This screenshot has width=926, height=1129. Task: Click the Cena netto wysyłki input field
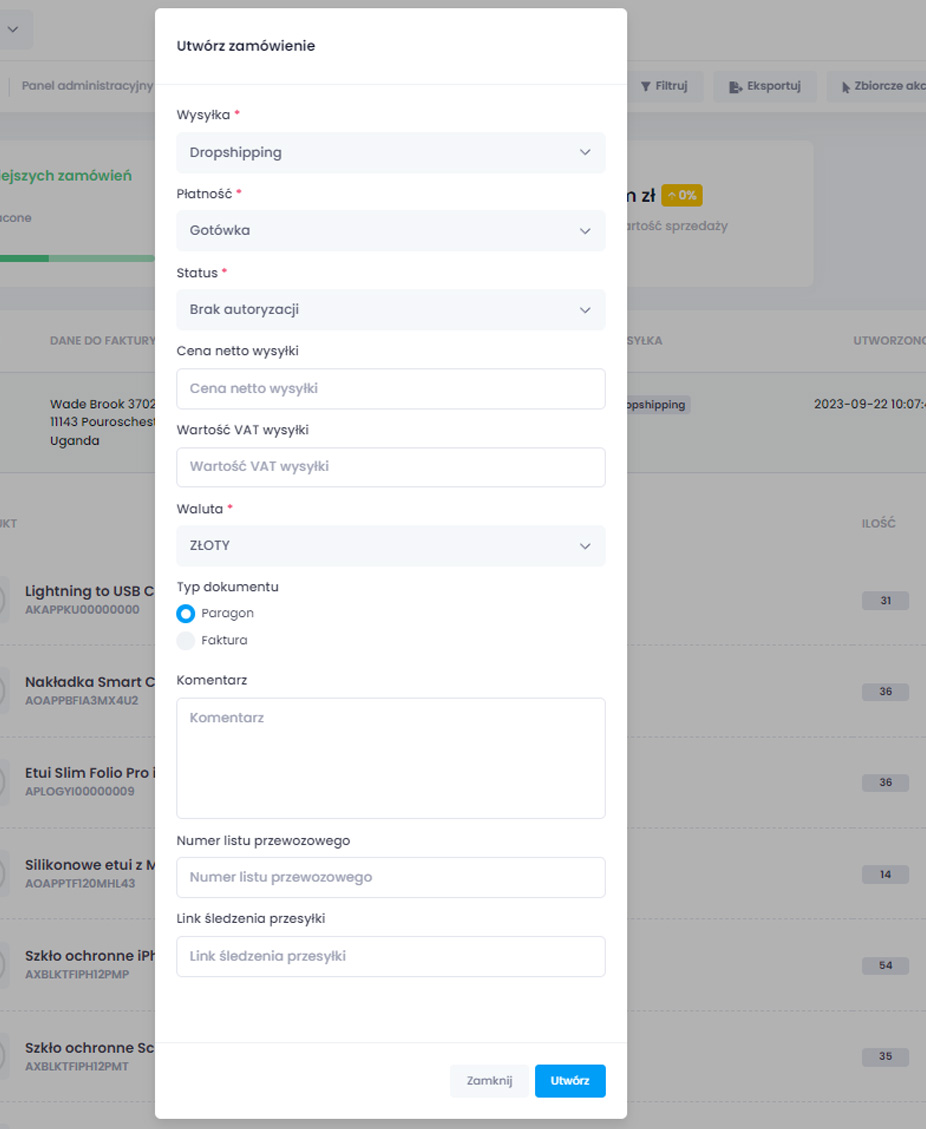(x=390, y=389)
